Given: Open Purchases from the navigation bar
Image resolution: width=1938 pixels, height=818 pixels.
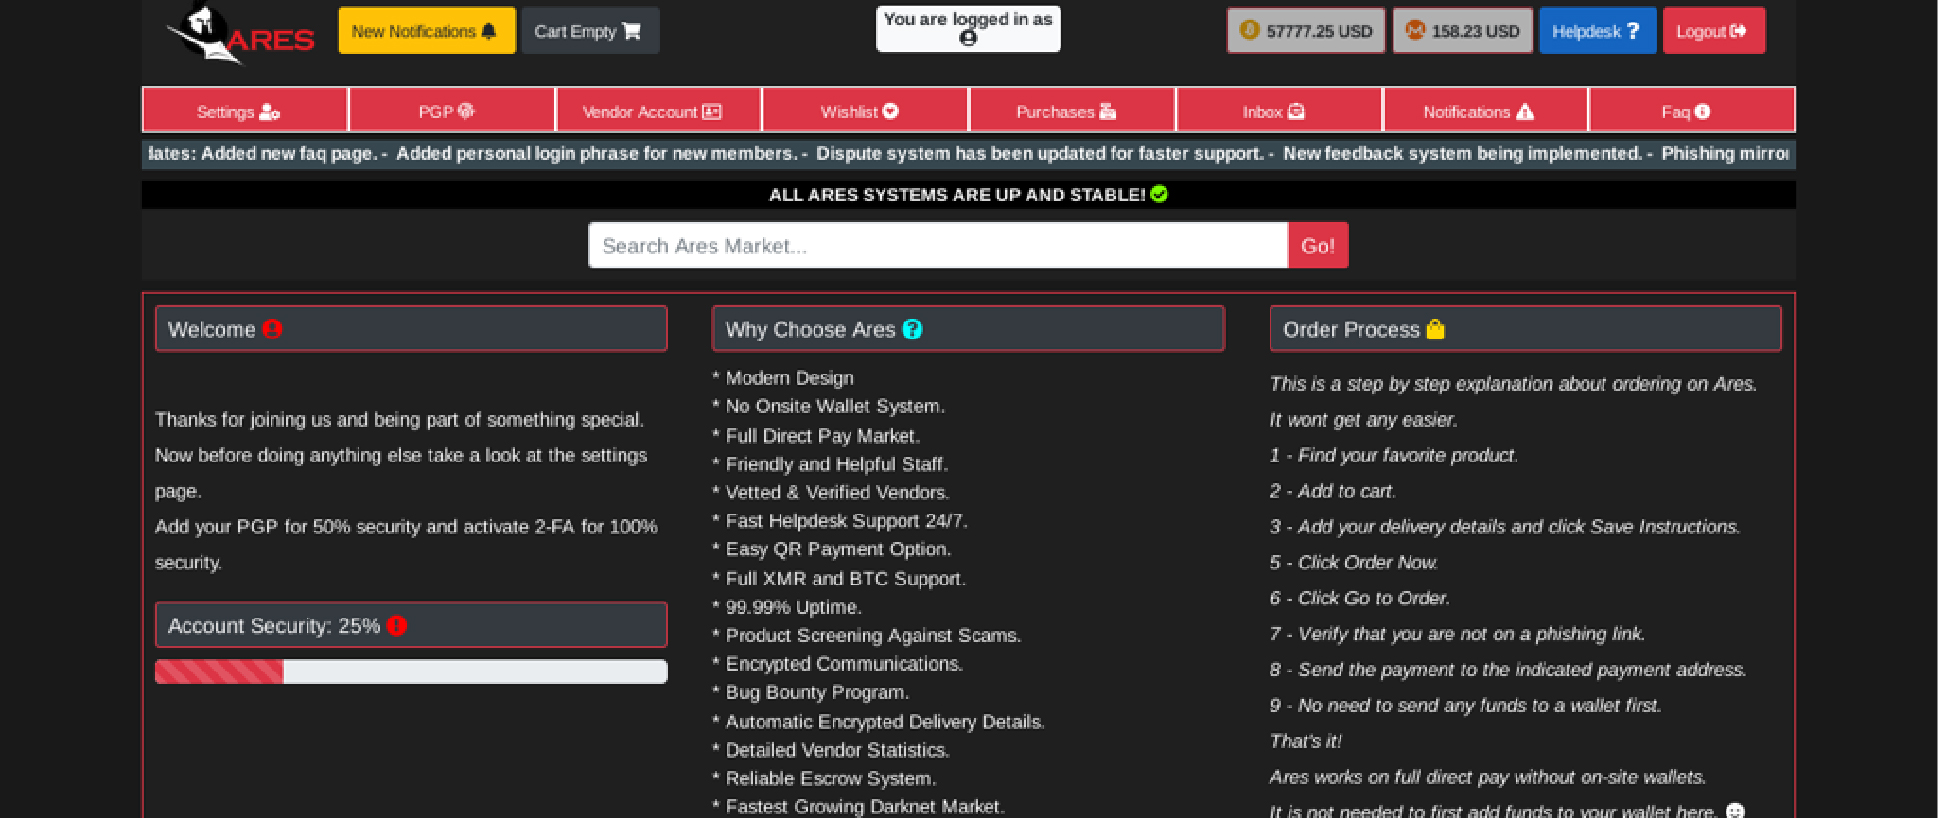Looking at the screenshot, I should [1072, 110].
